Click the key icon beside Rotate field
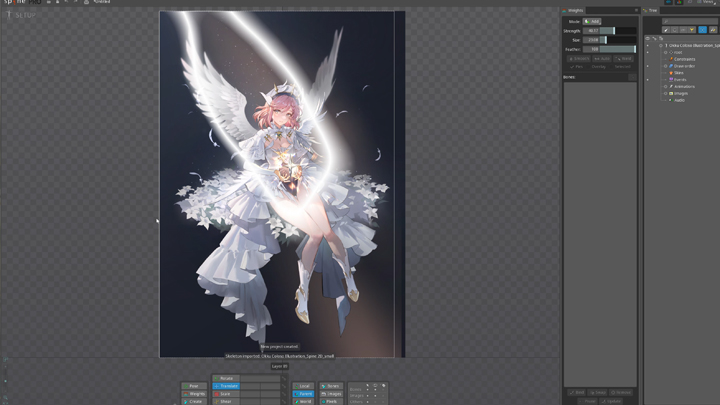The height and width of the screenshot is (405, 720). click(x=284, y=378)
